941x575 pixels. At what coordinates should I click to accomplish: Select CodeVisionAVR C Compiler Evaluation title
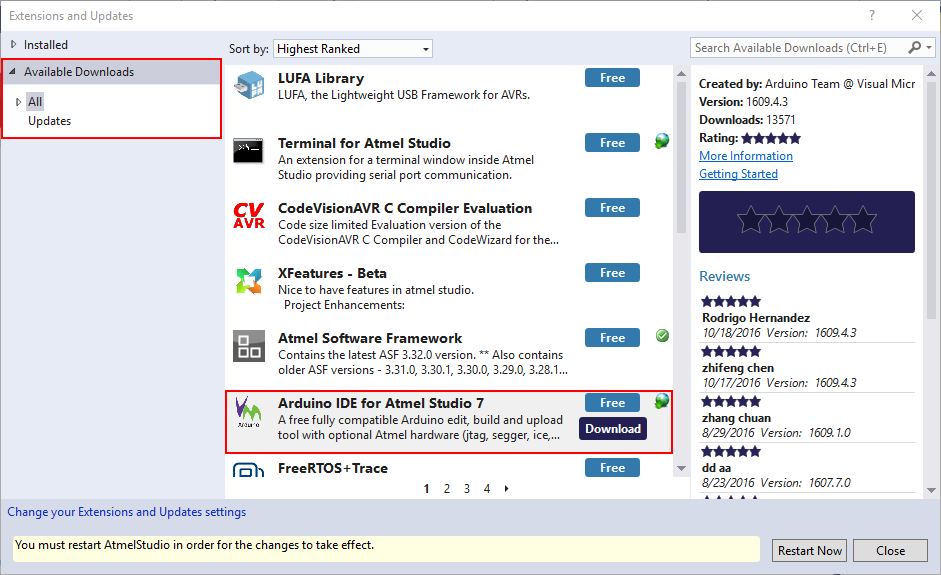[x=405, y=208]
